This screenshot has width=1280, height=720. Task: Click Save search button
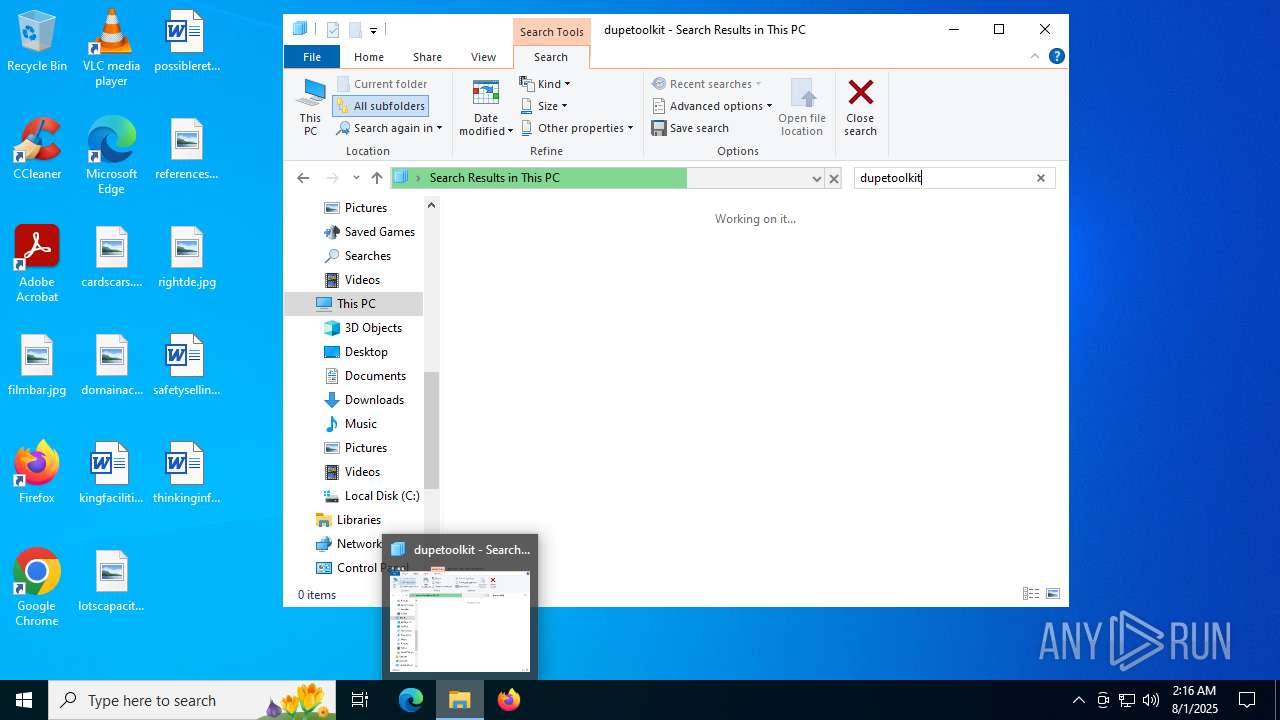pos(690,128)
